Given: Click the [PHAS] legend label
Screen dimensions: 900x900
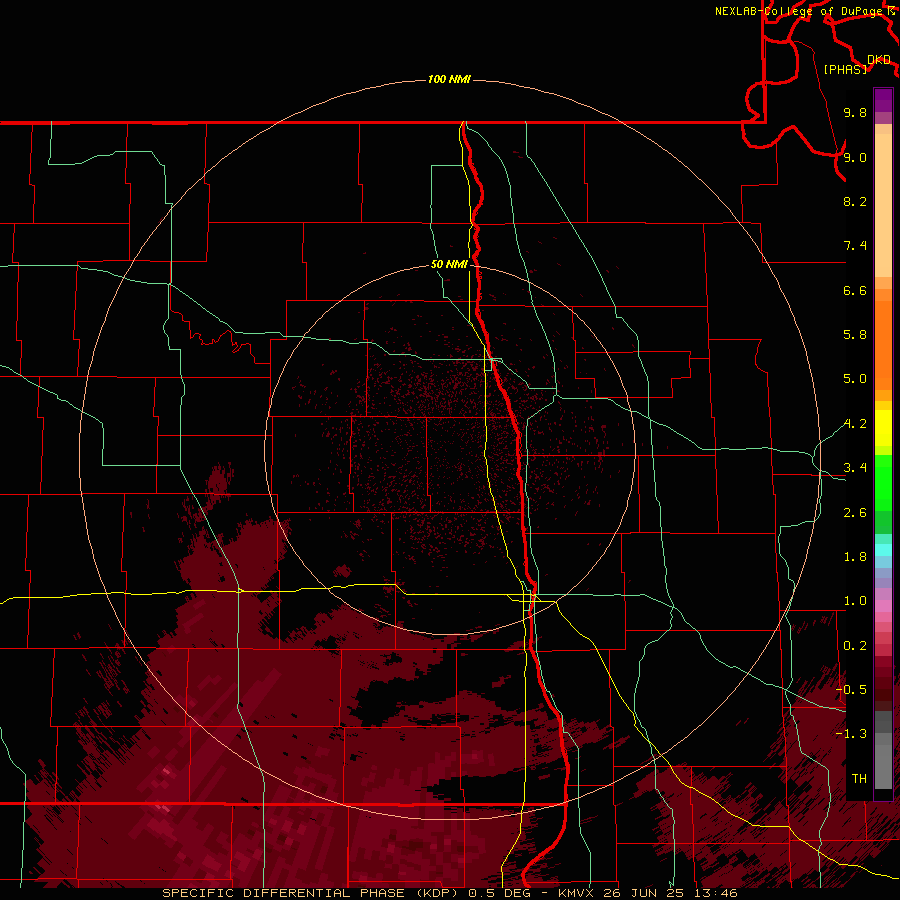Looking at the screenshot, I should click(x=845, y=69).
